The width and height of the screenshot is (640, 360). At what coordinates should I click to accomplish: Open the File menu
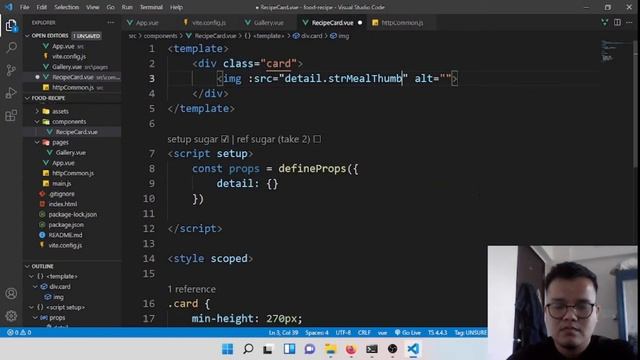24,7
